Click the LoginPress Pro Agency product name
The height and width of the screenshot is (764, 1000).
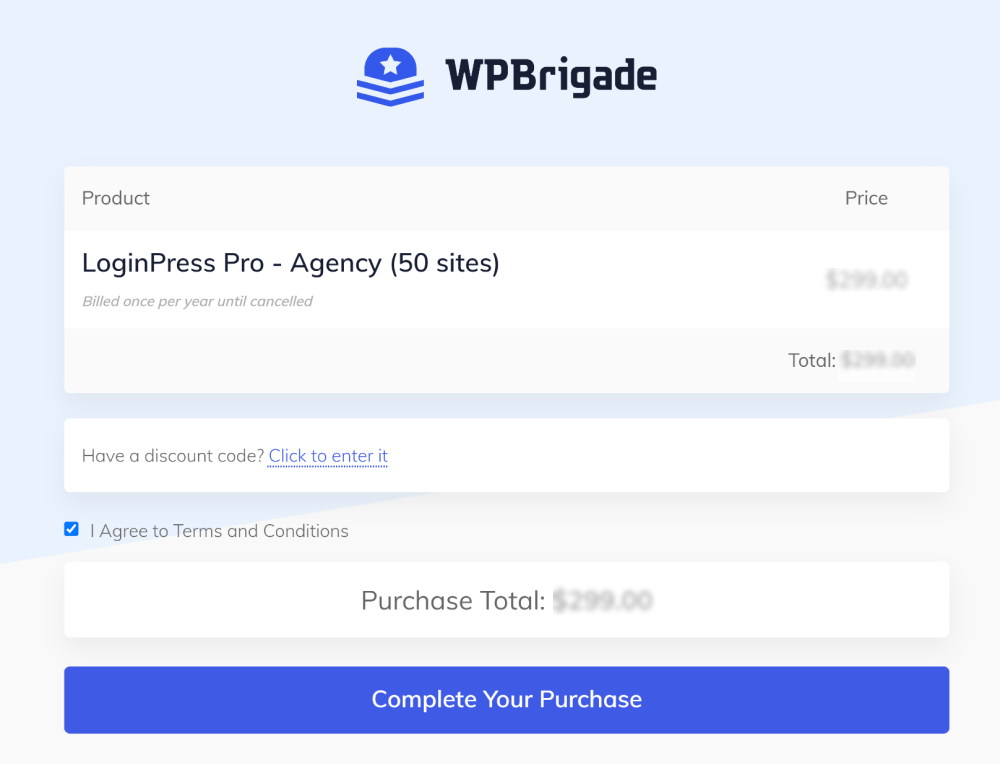tap(291, 263)
